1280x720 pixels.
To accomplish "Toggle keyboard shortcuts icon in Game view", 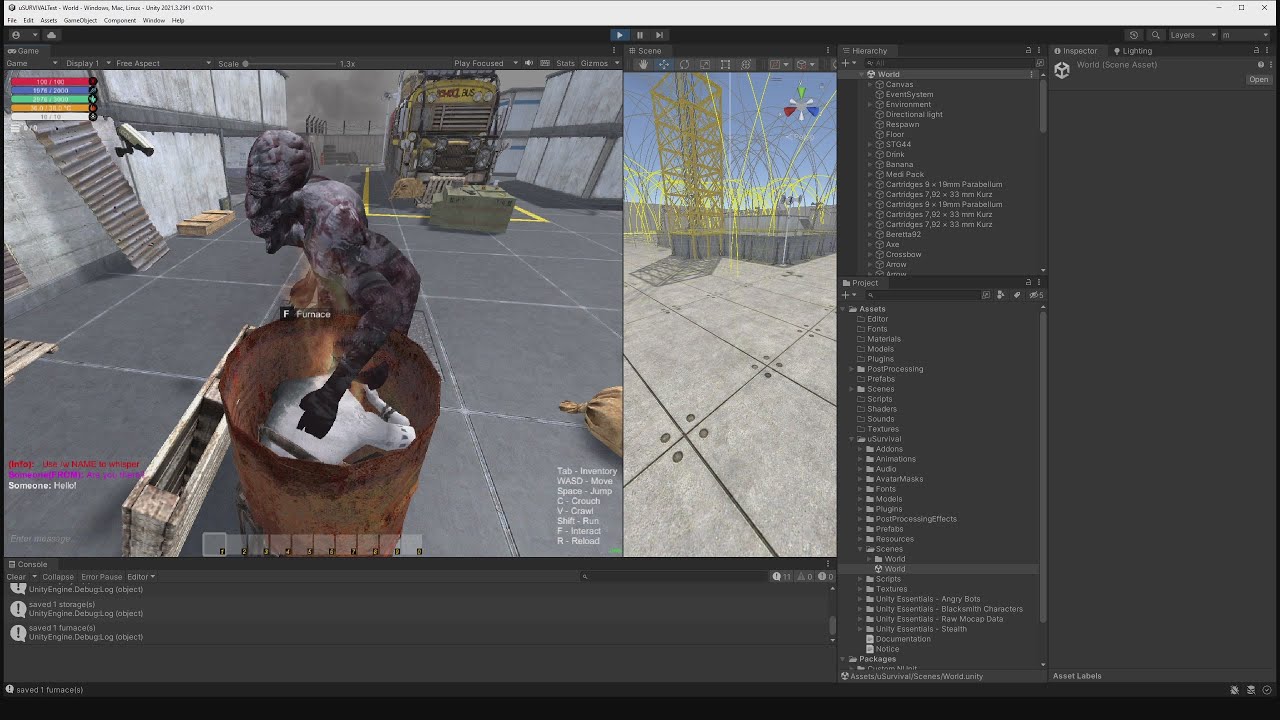I will (x=544, y=63).
